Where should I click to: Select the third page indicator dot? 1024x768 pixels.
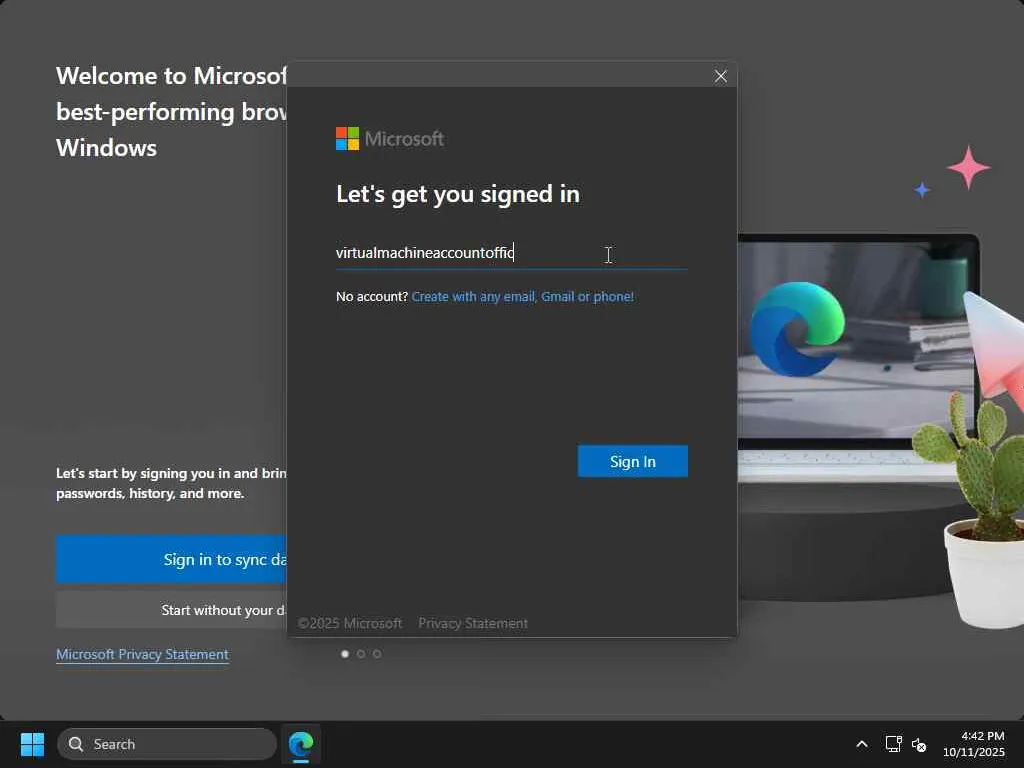click(x=377, y=654)
